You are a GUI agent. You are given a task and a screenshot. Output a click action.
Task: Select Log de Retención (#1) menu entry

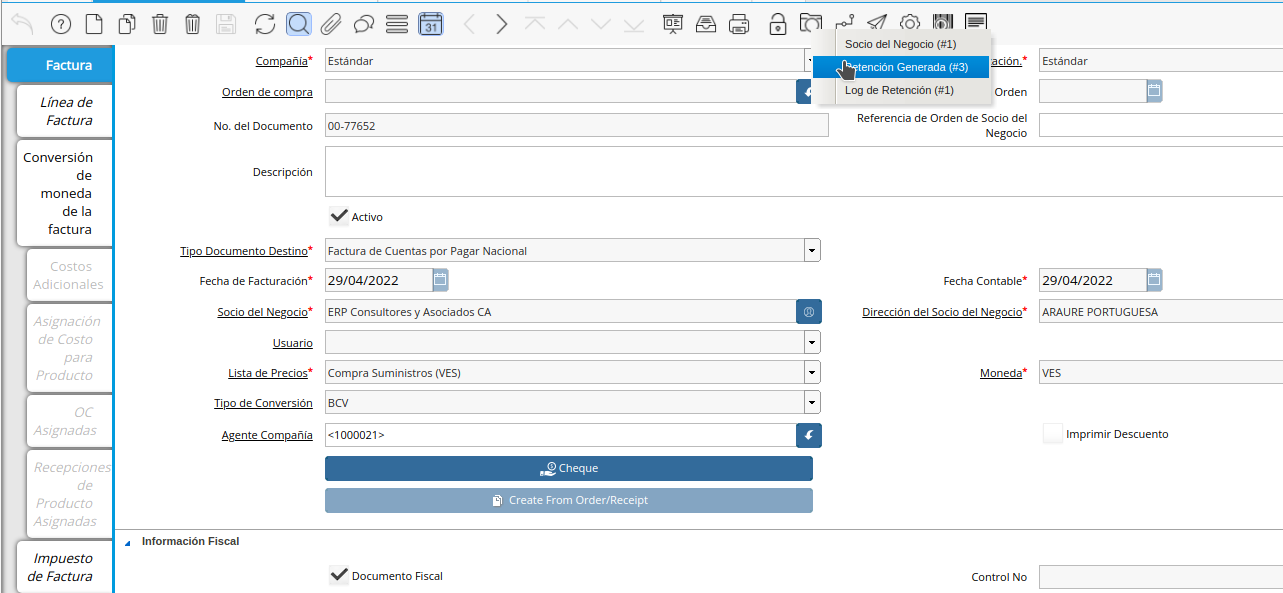click(903, 90)
